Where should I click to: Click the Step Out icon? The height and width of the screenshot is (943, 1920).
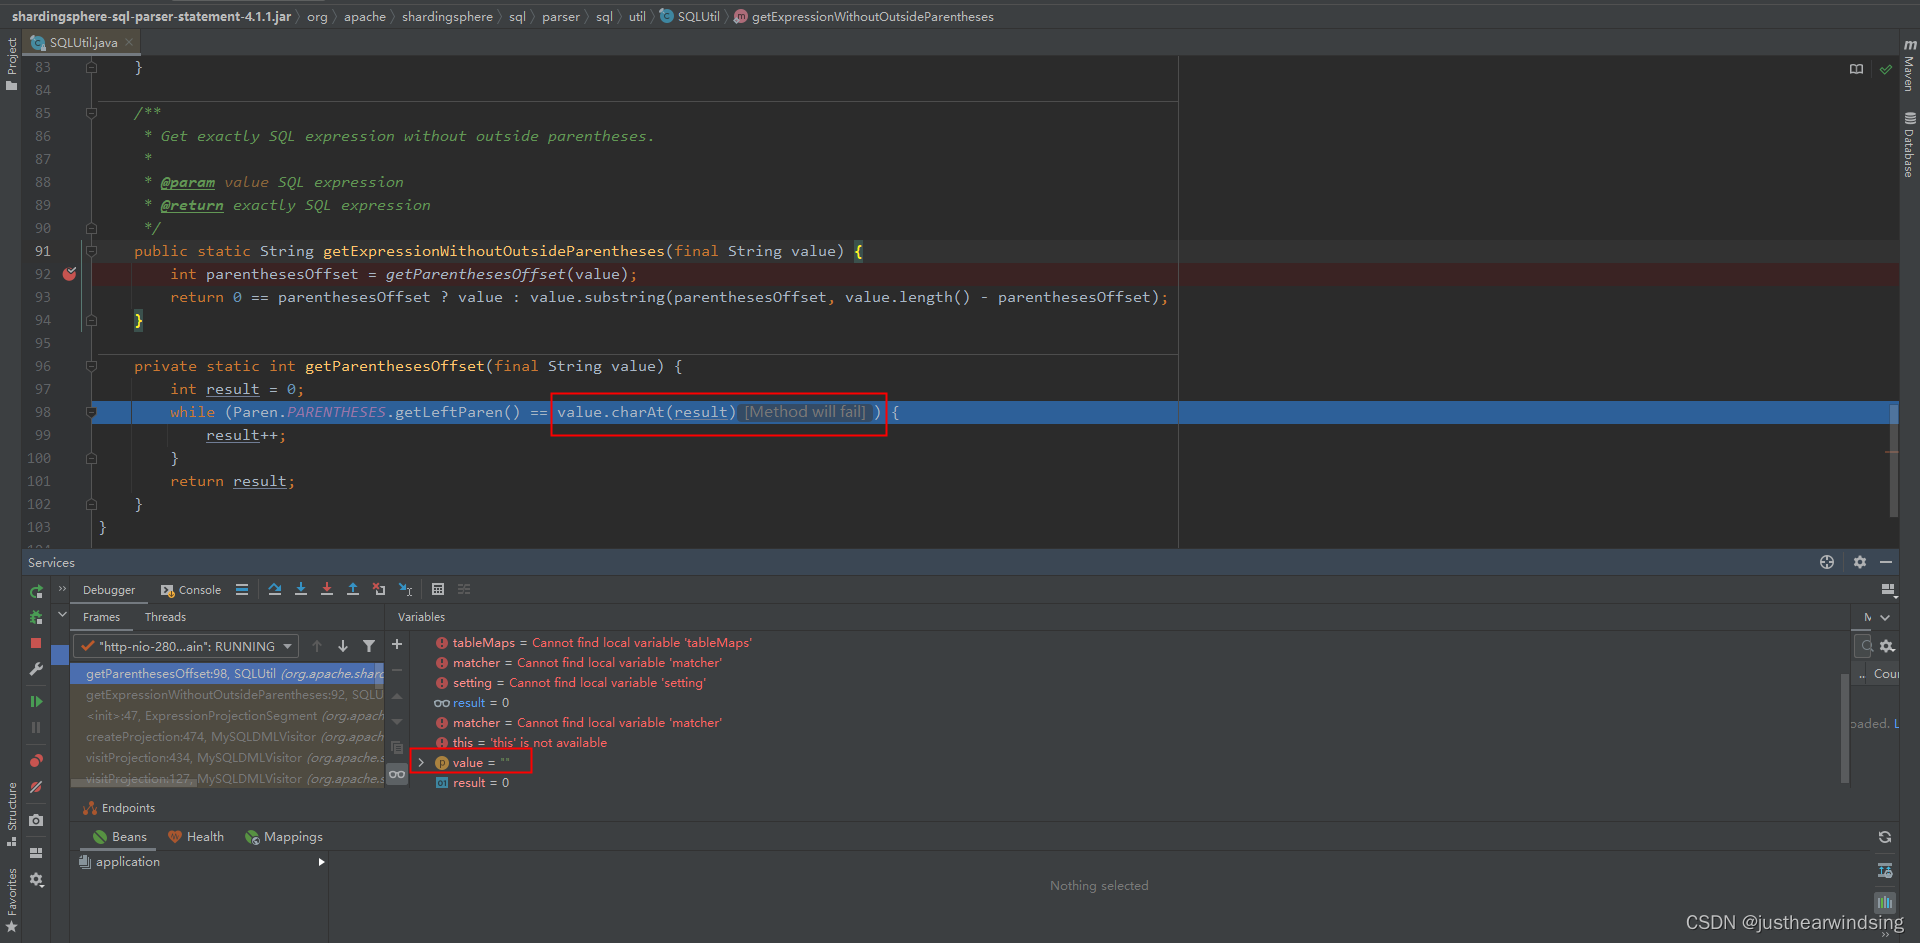click(x=353, y=590)
